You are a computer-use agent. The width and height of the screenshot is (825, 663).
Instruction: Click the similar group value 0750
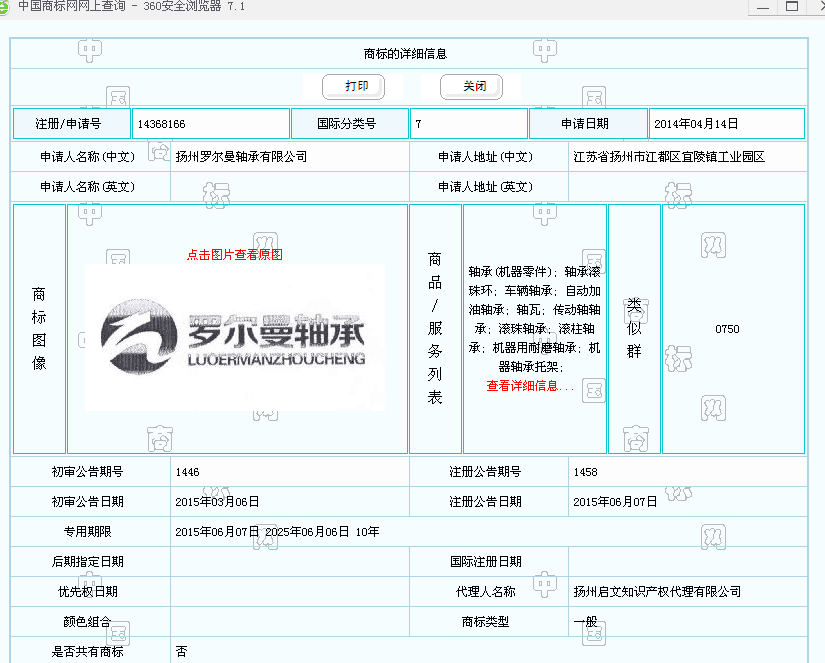[727, 329]
